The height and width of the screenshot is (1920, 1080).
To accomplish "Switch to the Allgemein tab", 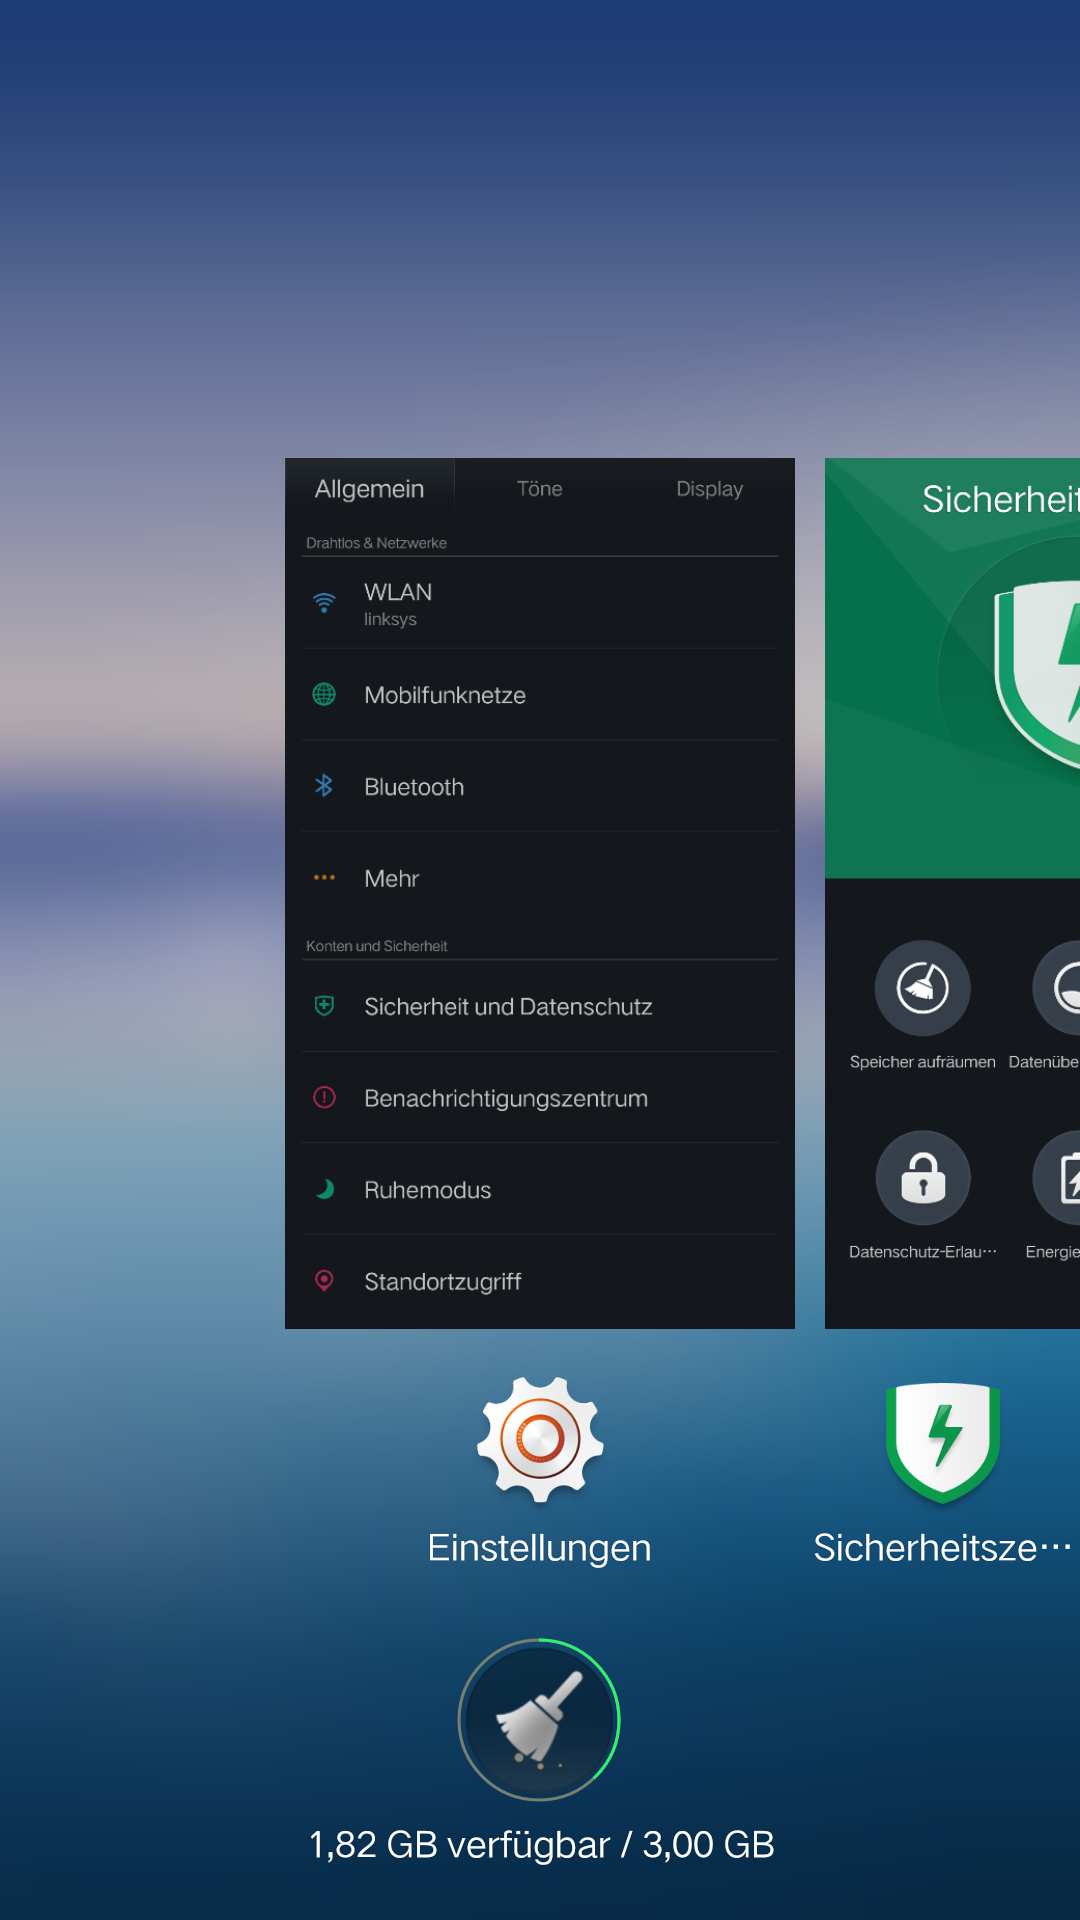I will pos(370,489).
